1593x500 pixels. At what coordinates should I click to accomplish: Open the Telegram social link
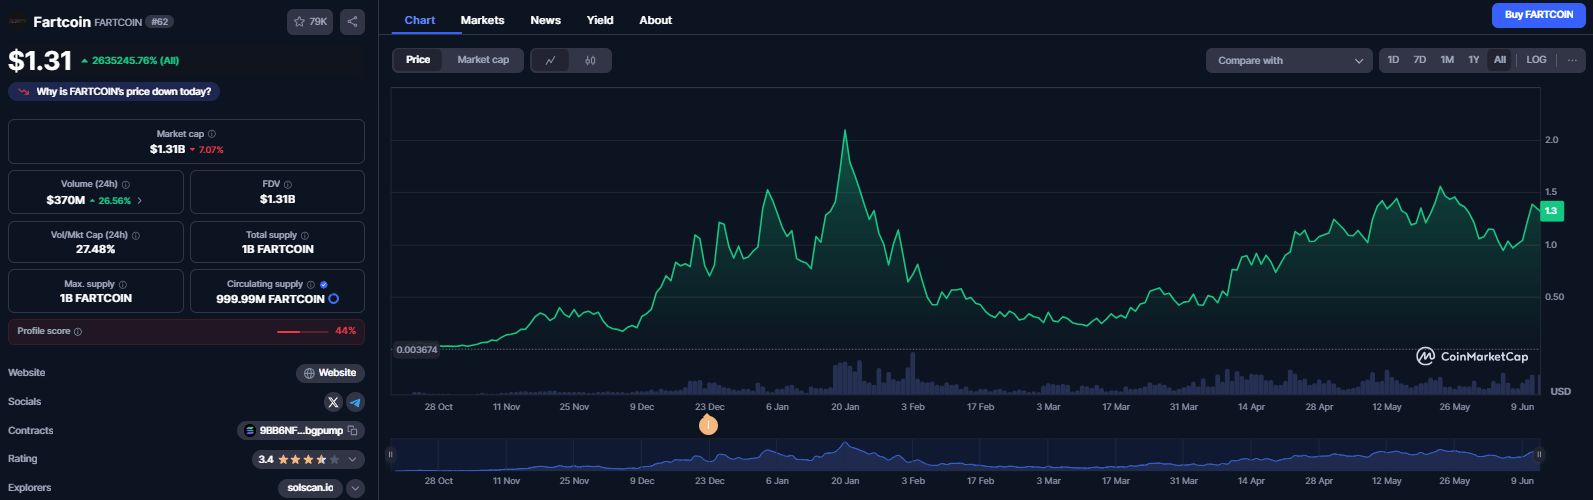point(355,402)
